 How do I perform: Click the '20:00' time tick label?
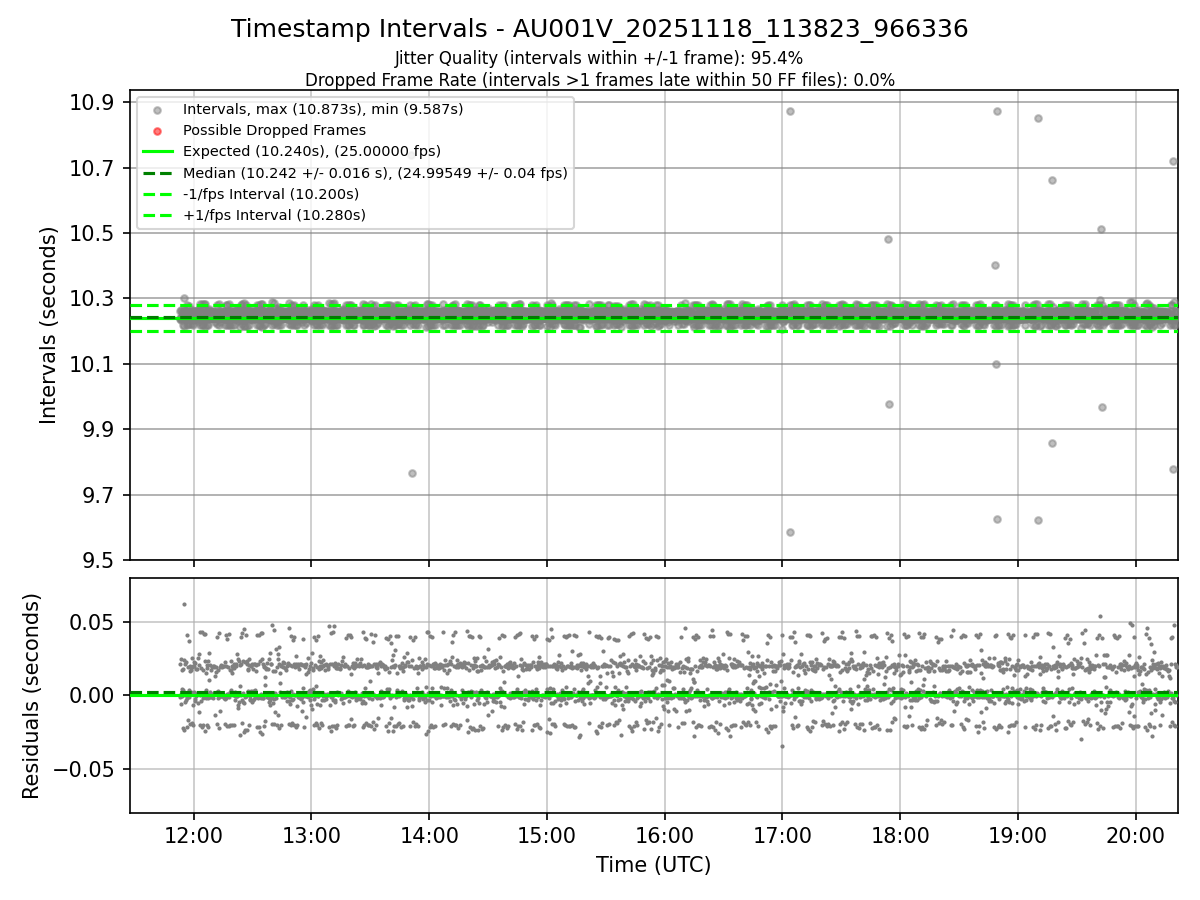pos(1135,834)
